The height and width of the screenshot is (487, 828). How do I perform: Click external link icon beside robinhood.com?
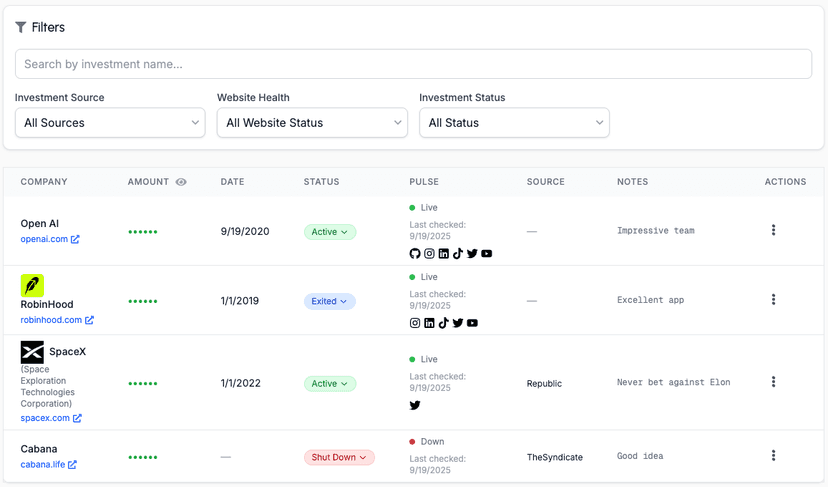coord(89,320)
